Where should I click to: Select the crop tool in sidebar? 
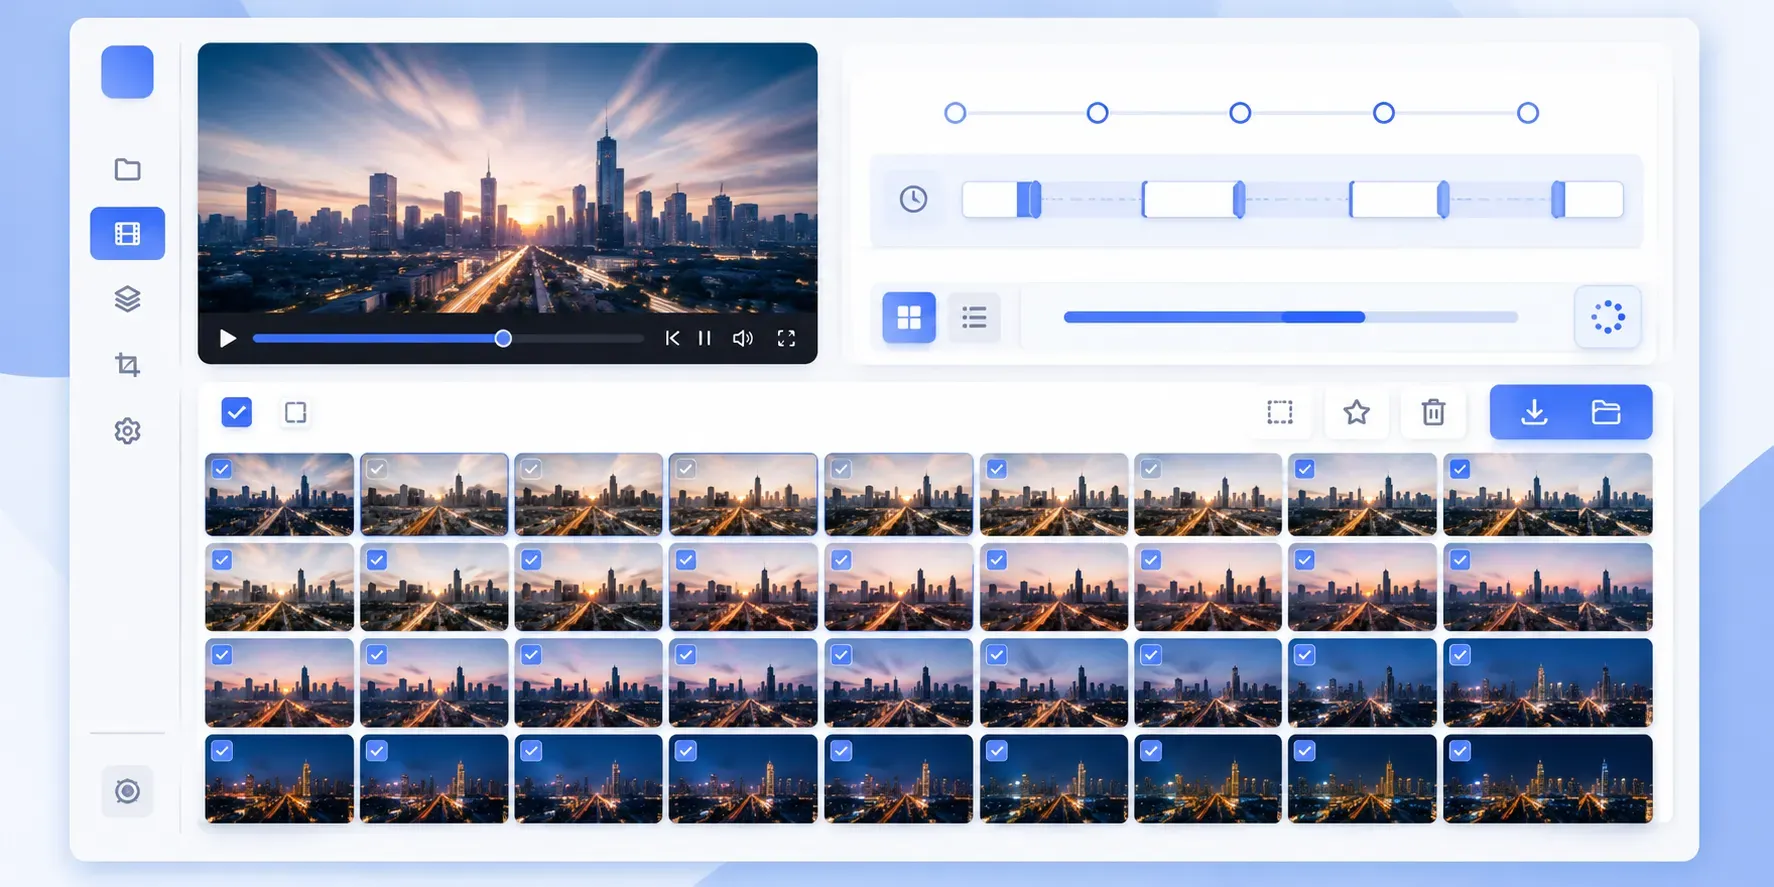click(x=127, y=365)
